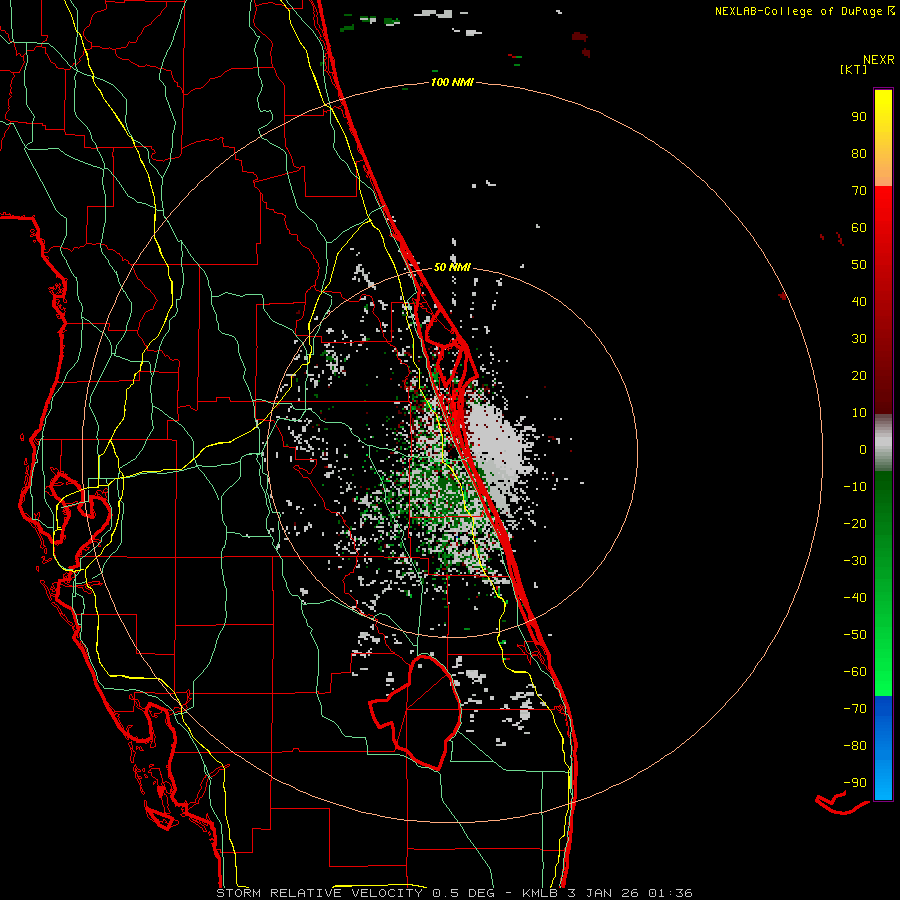Click the positive 80 knot scale label
Viewport: 900px width, 900px height.
(x=859, y=153)
